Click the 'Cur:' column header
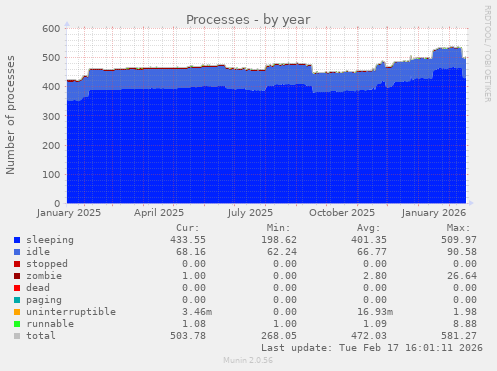 coord(188,228)
